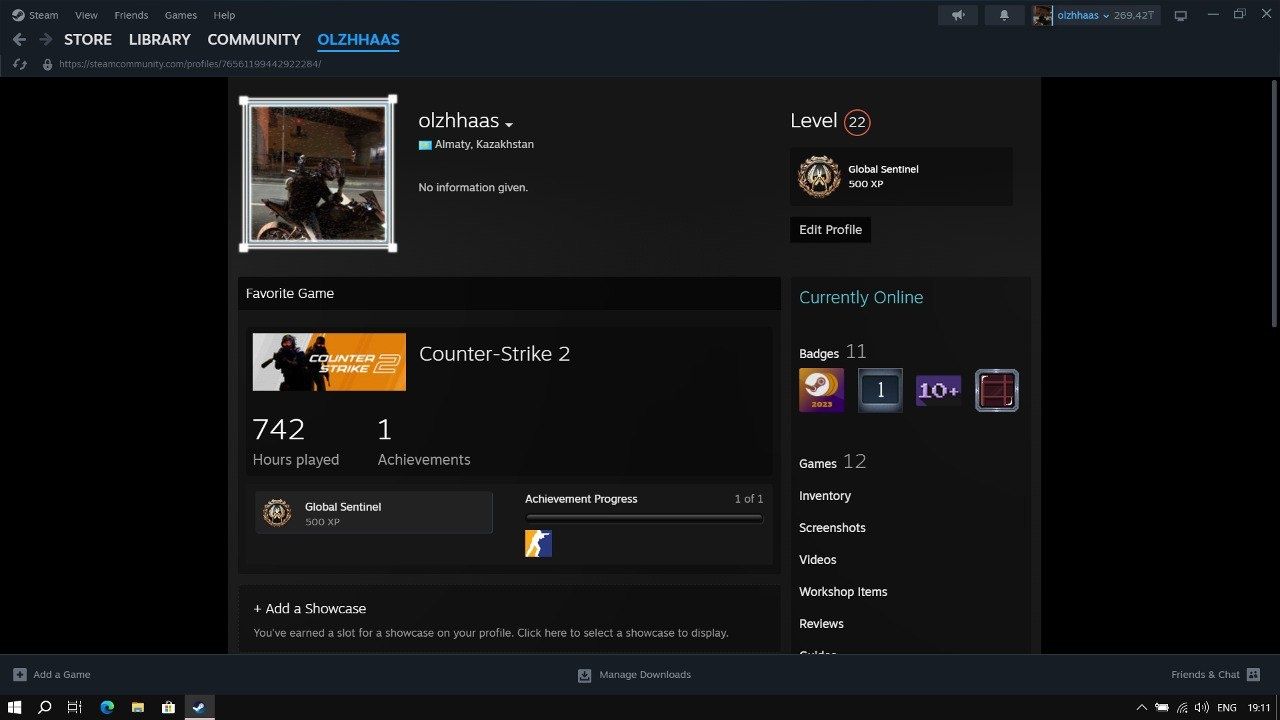
Task: Click the padlock icon beside the URL
Action: [x=46, y=64]
